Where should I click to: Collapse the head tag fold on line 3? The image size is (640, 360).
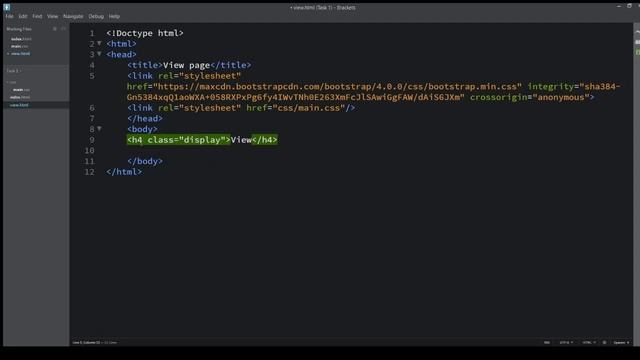click(x=99, y=54)
